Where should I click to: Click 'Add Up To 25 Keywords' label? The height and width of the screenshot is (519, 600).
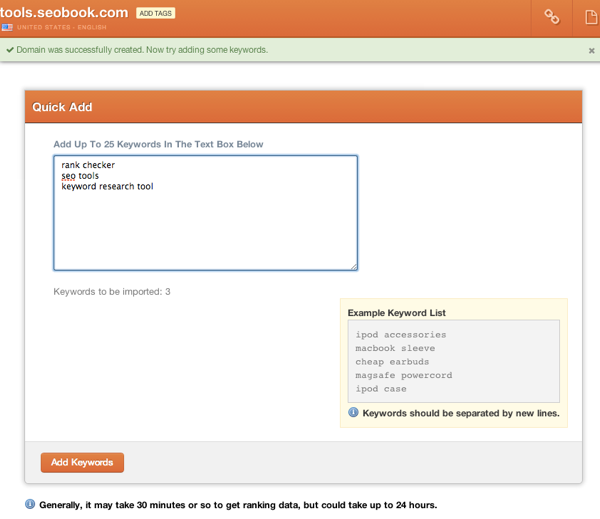[x=158, y=144]
